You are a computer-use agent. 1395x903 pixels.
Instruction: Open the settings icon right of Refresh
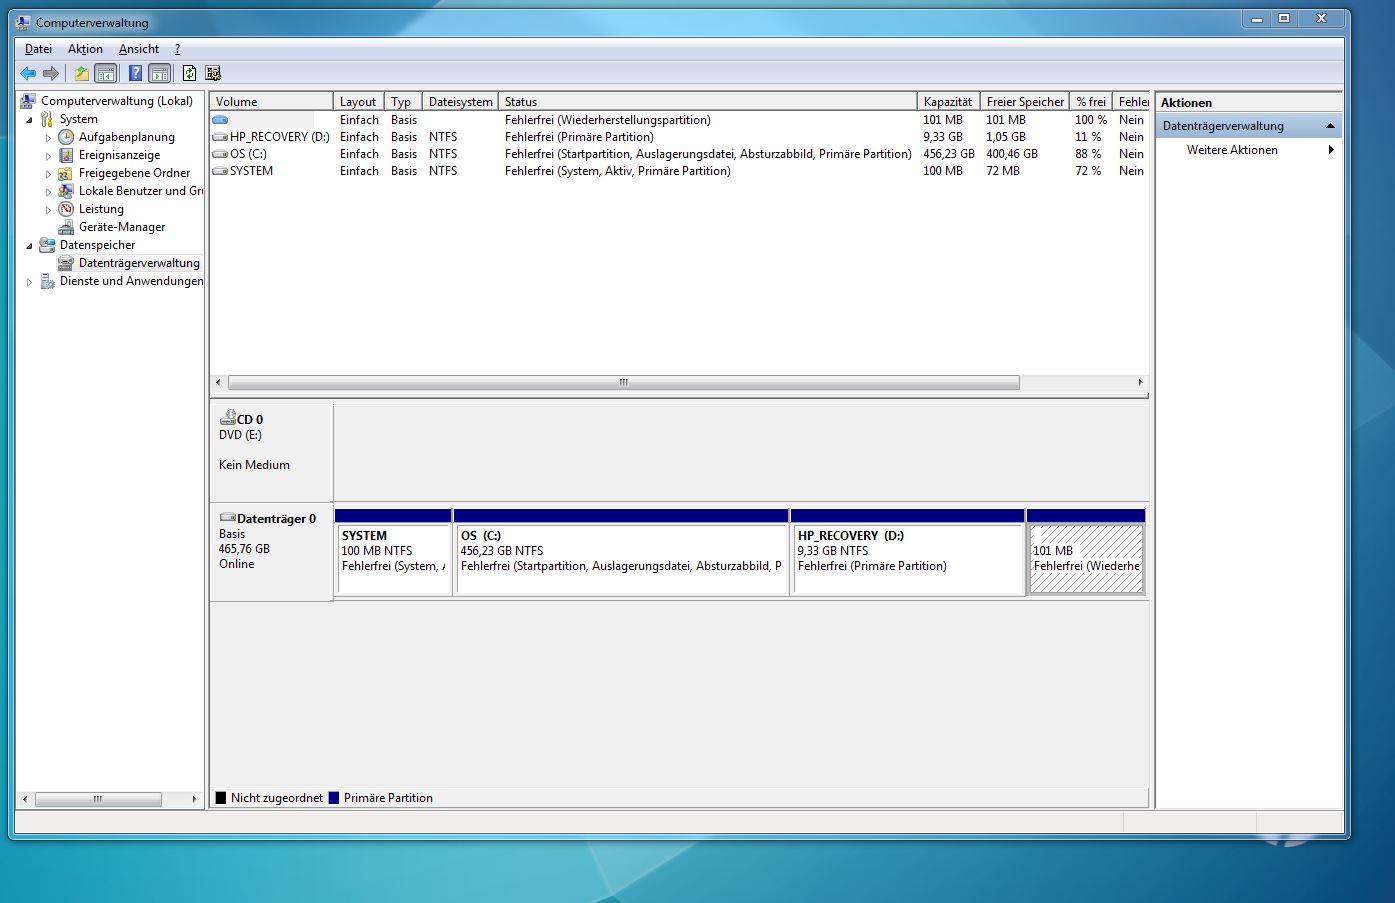pyautogui.click(x=213, y=73)
